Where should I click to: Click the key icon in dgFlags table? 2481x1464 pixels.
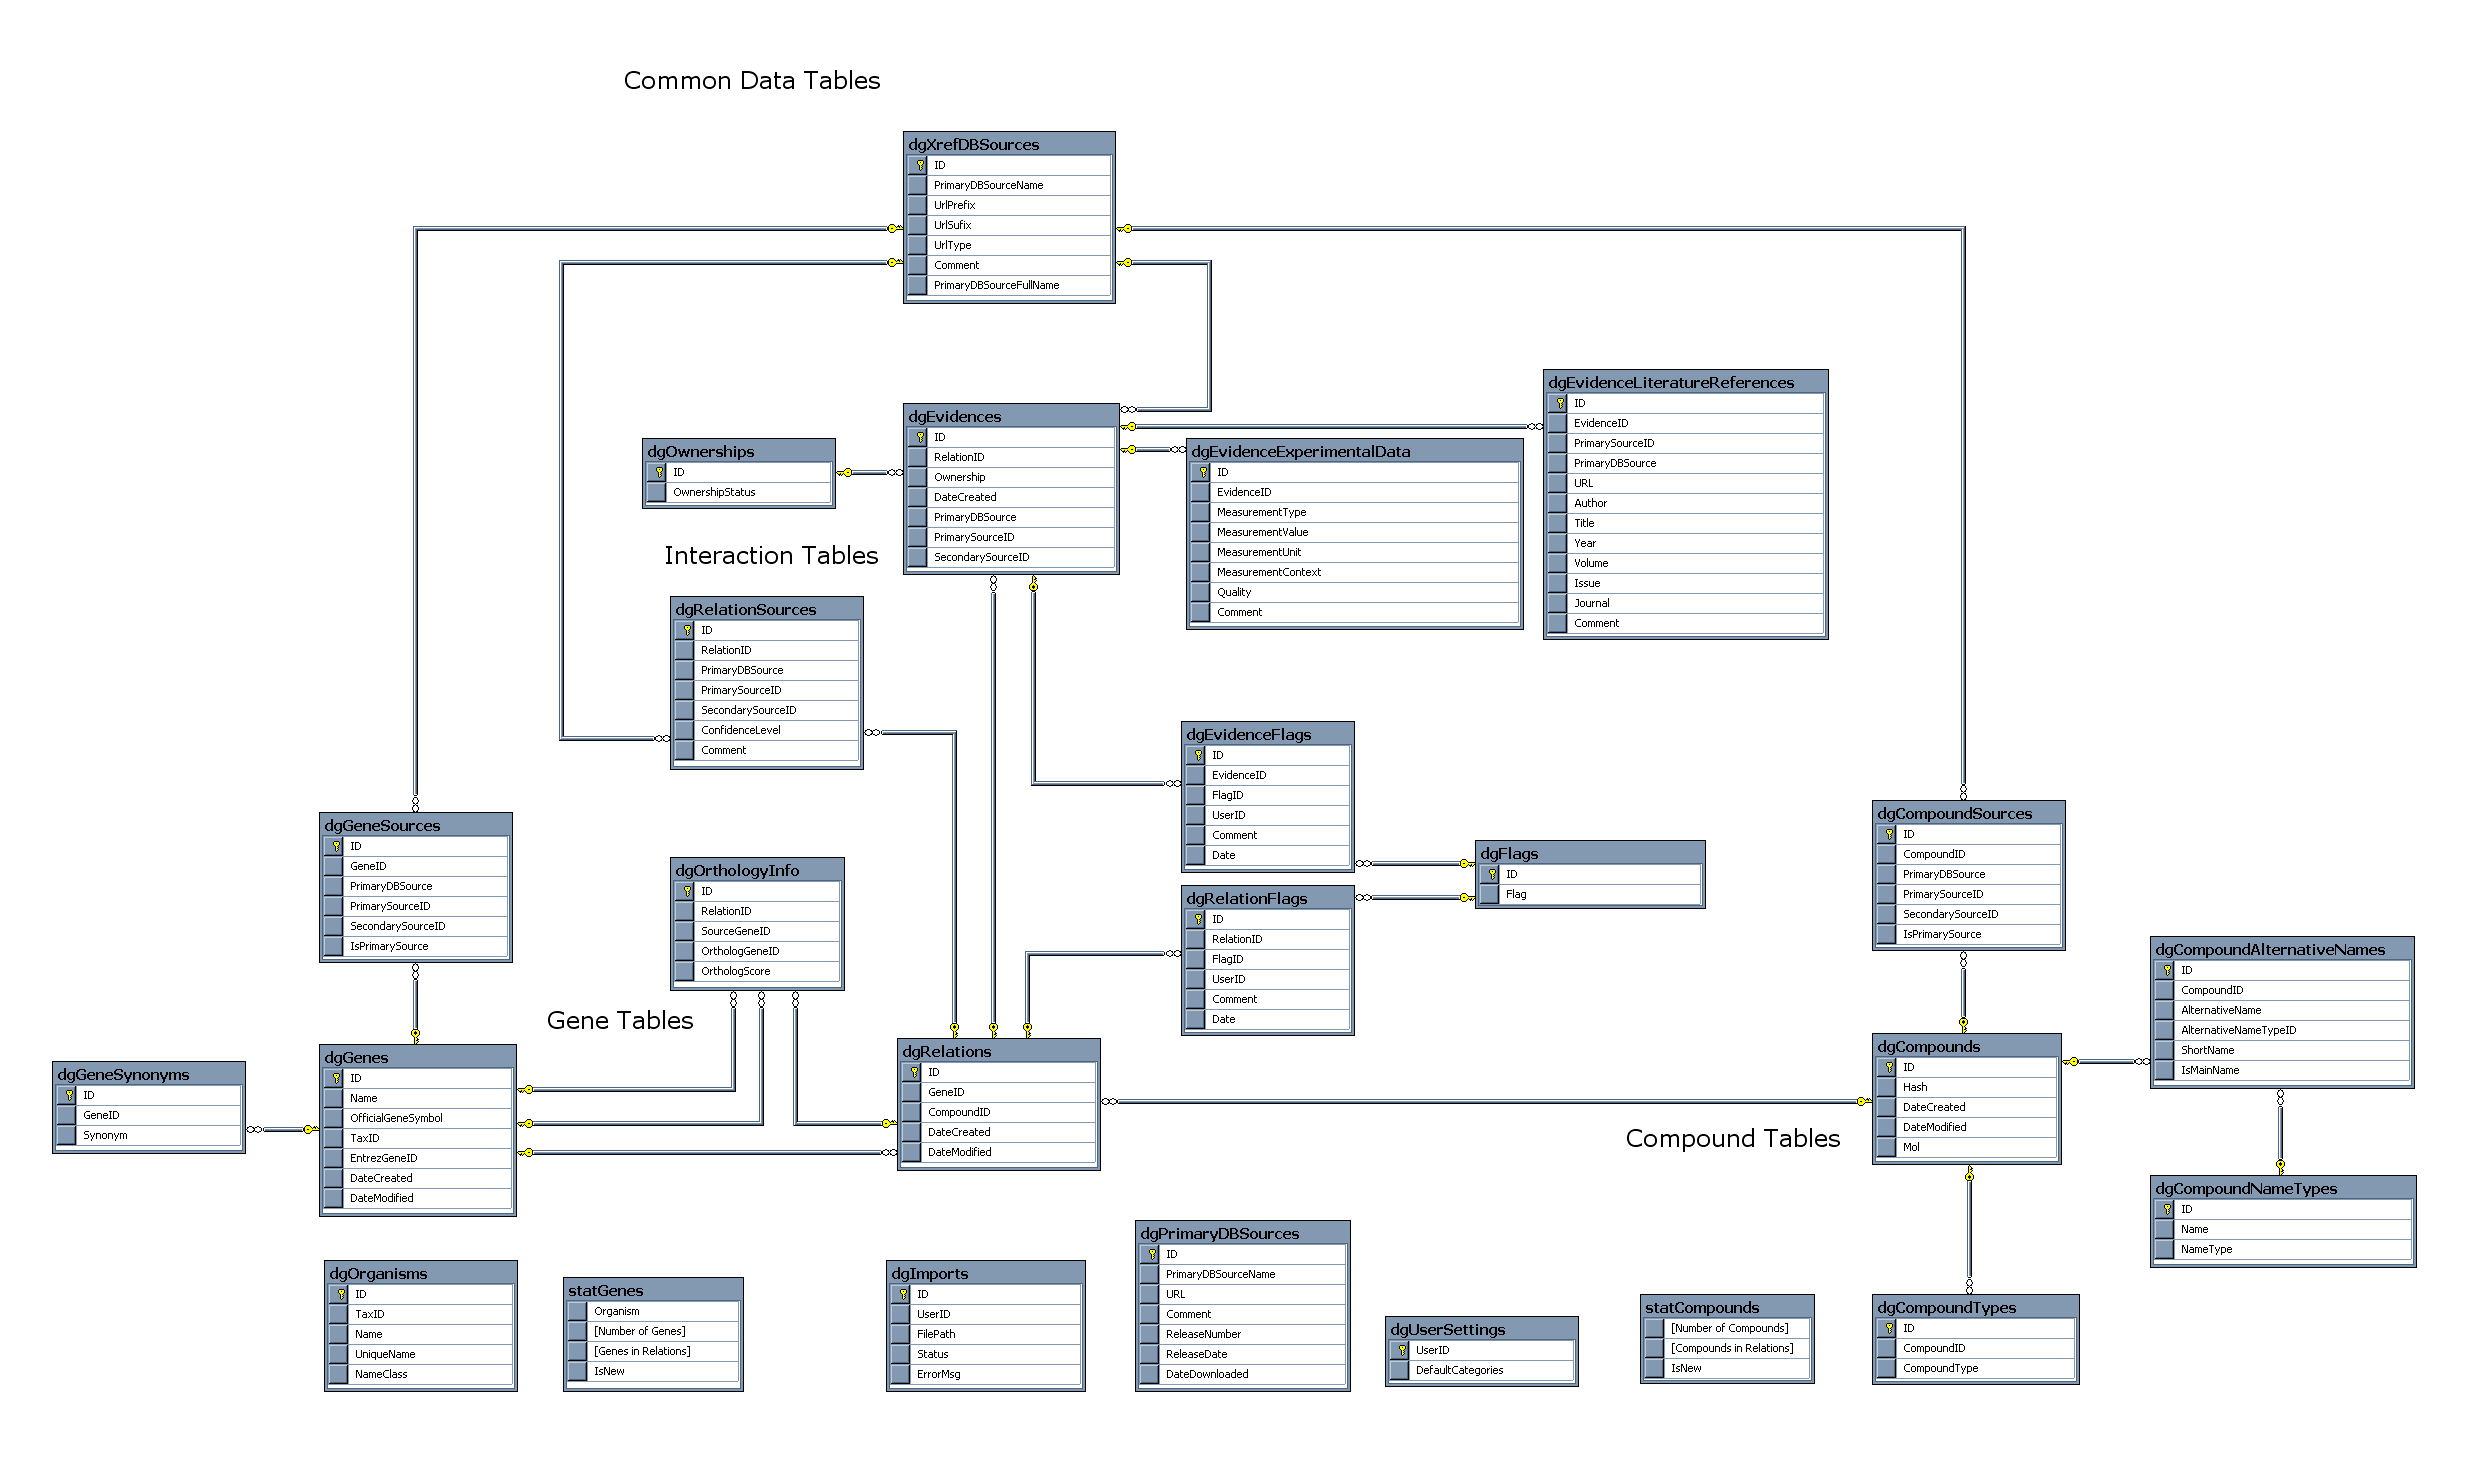pos(1492,874)
